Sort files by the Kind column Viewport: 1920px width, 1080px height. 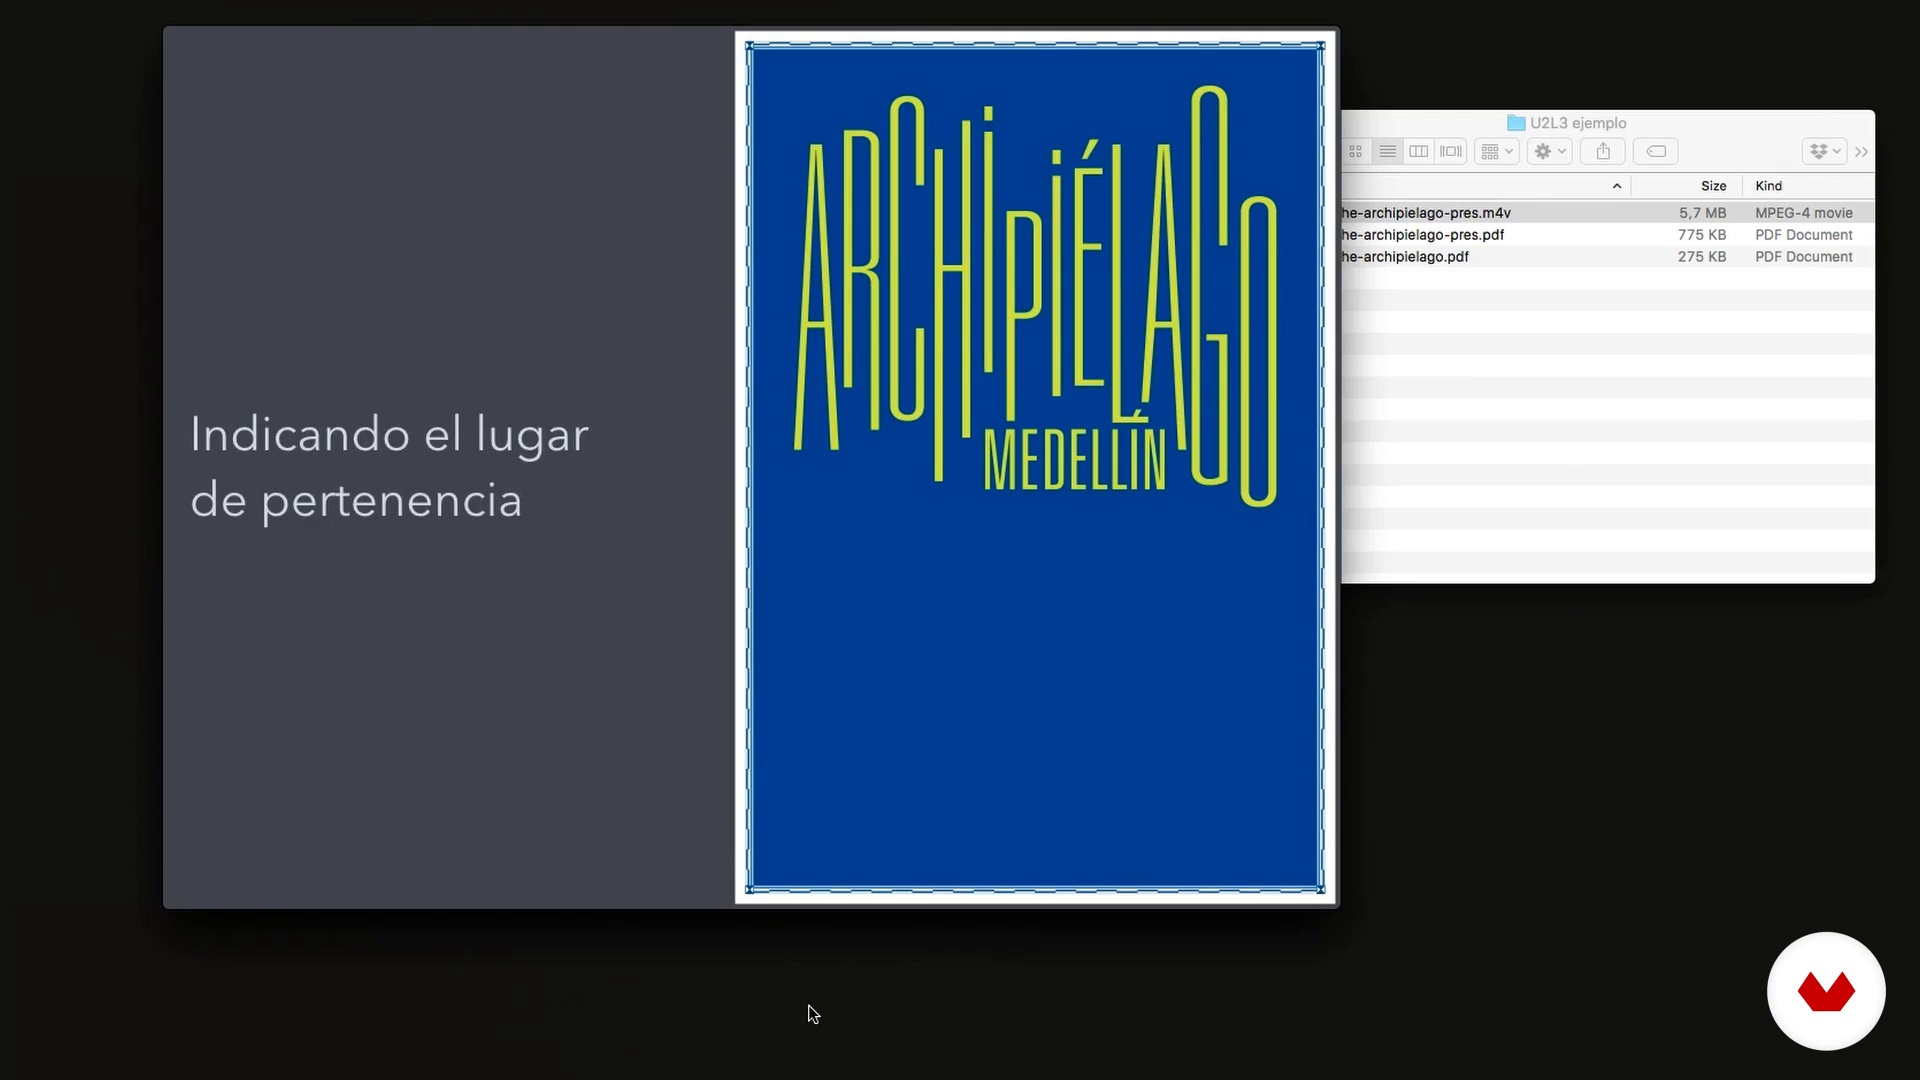[x=1768, y=186]
